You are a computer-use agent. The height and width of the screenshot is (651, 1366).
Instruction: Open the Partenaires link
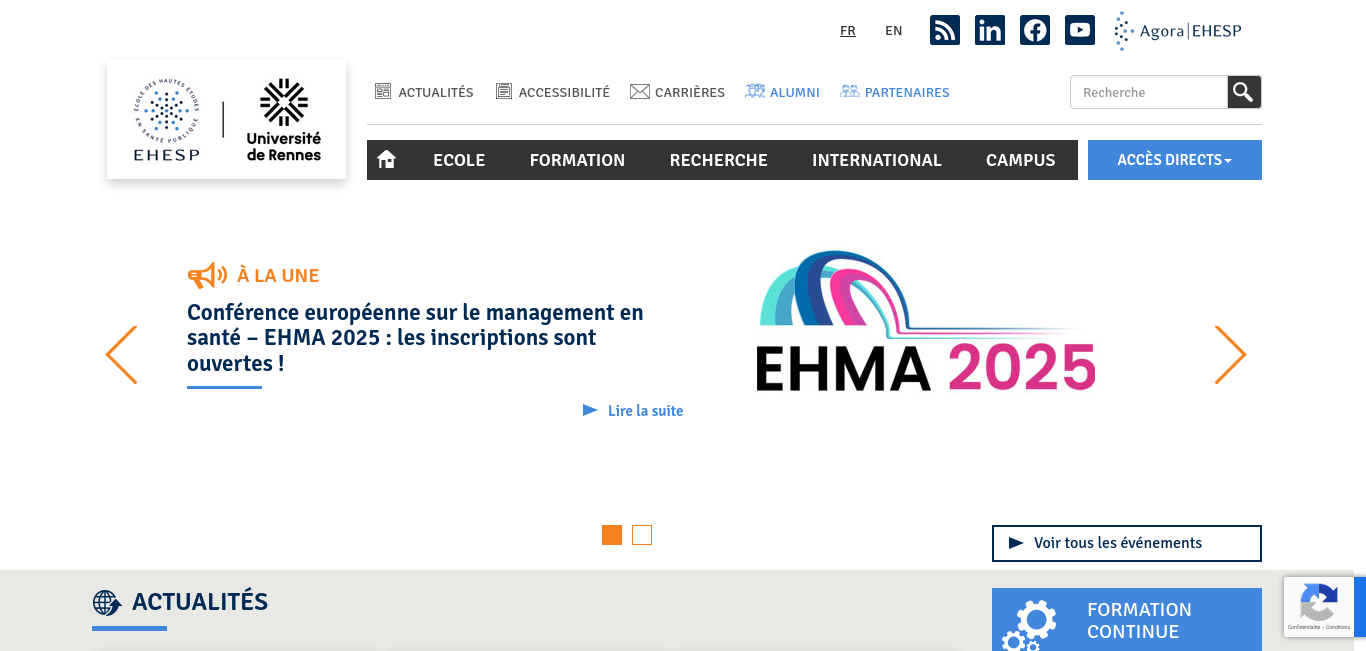(895, 92)
